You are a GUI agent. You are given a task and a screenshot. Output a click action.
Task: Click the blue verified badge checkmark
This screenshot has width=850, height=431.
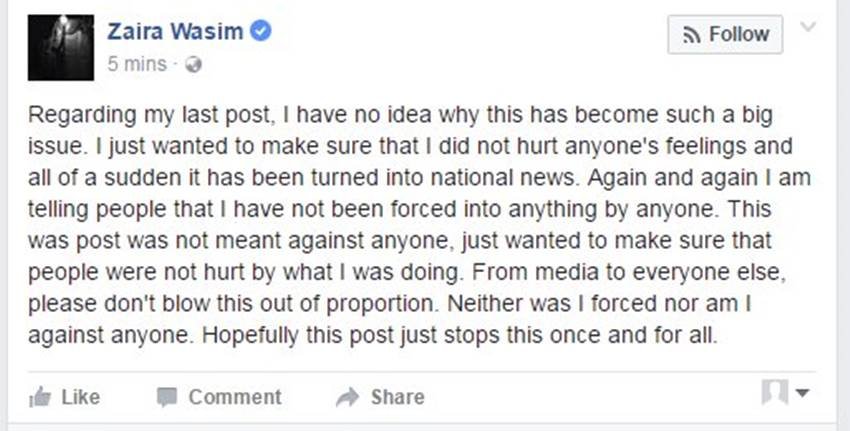(260, 31)
